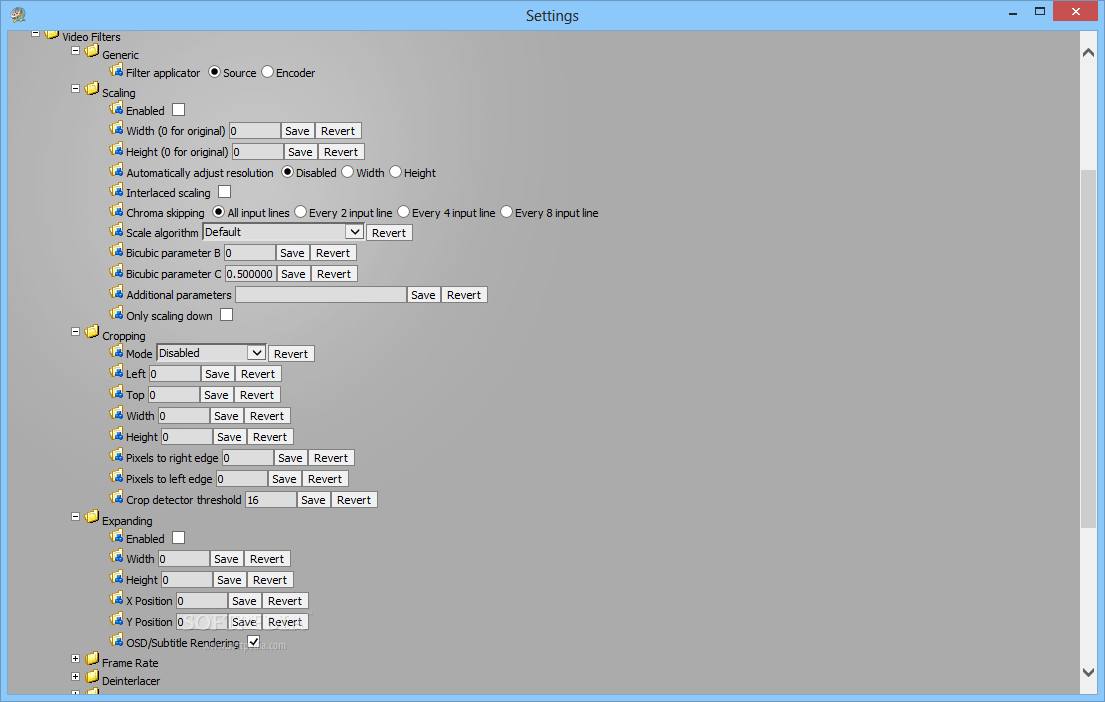Click icon beside cropping Mode
The height and width of the screenshot is (702, 1105).
pyautogui.click(x=116, y=351)
